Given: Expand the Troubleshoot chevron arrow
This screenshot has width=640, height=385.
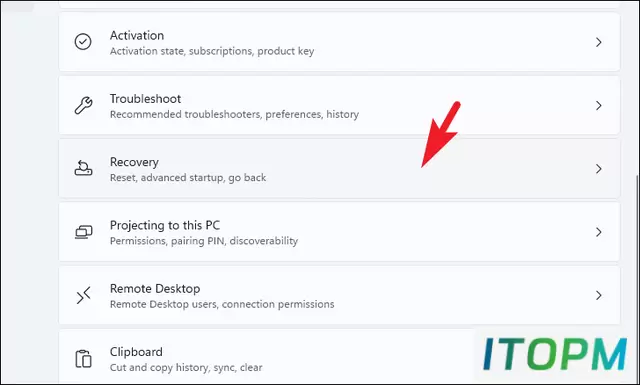Looking at the screenshot, I should 598,105.
